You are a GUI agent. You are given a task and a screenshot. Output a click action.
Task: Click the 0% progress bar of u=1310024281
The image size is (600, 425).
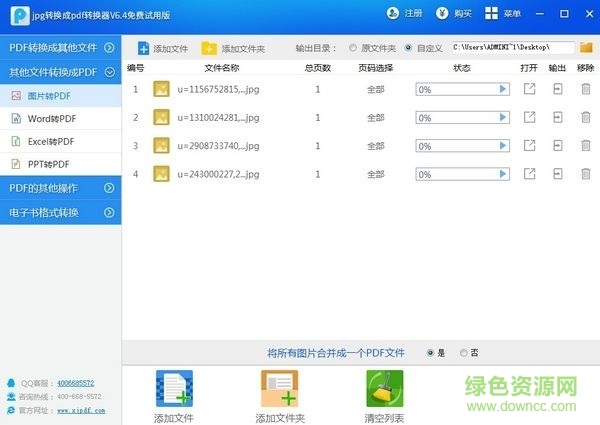(463, 117)
